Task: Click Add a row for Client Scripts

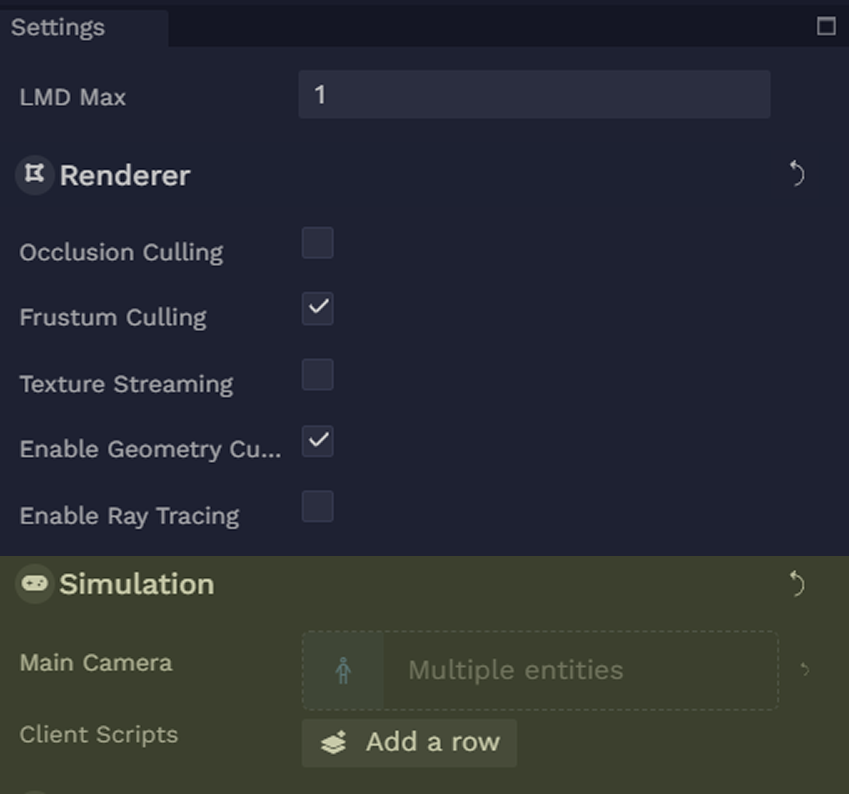Action: click(x=409, y=743)
